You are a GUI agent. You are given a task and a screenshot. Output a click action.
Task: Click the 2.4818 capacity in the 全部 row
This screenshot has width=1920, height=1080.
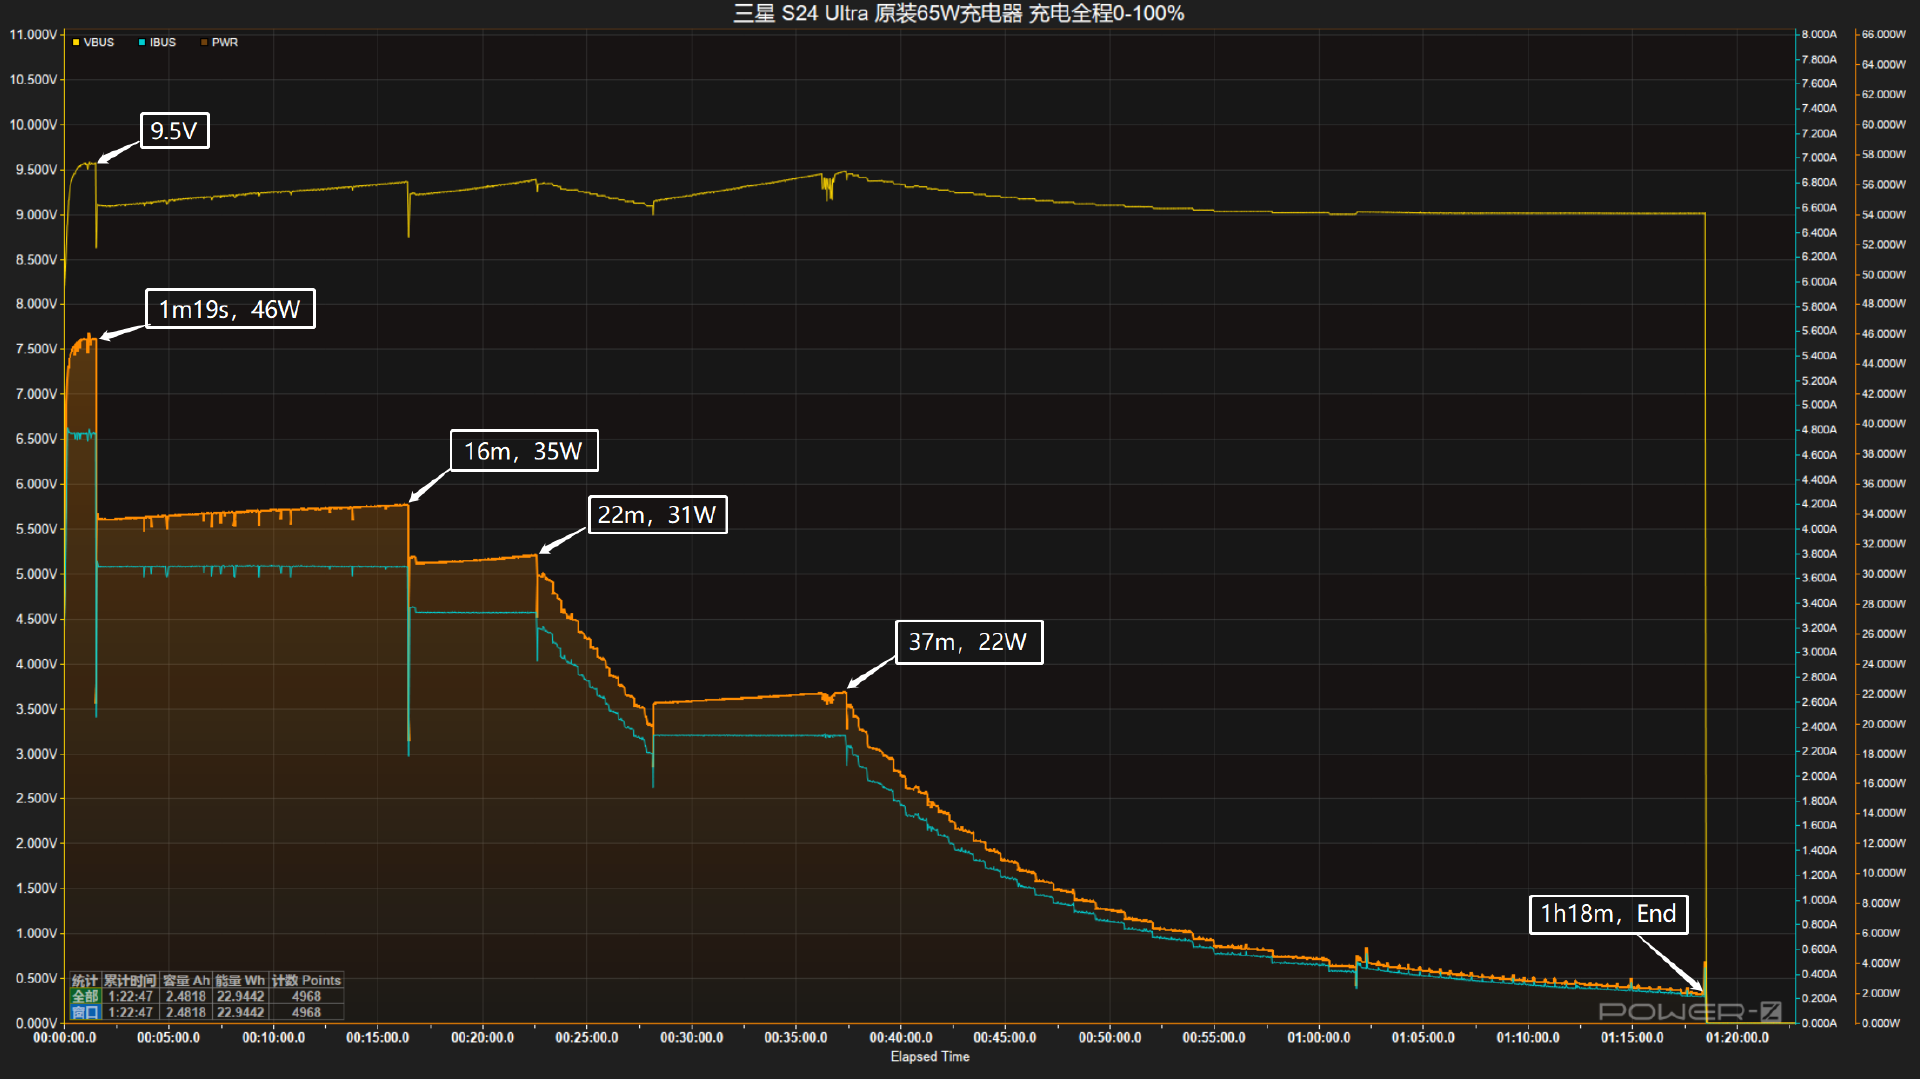coord(186,997)
